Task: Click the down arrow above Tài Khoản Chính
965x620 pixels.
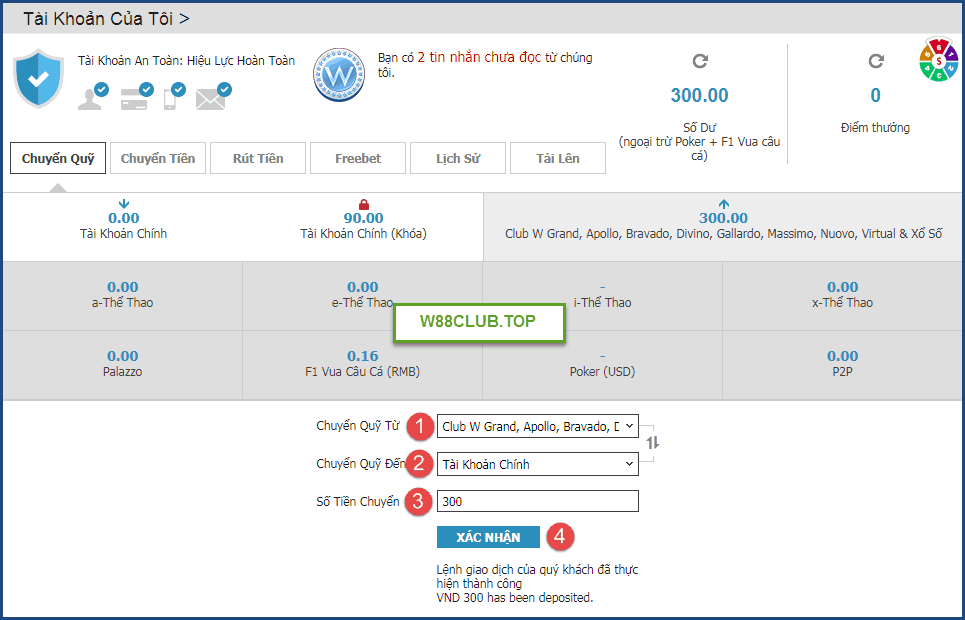Action: click(124, 204)
